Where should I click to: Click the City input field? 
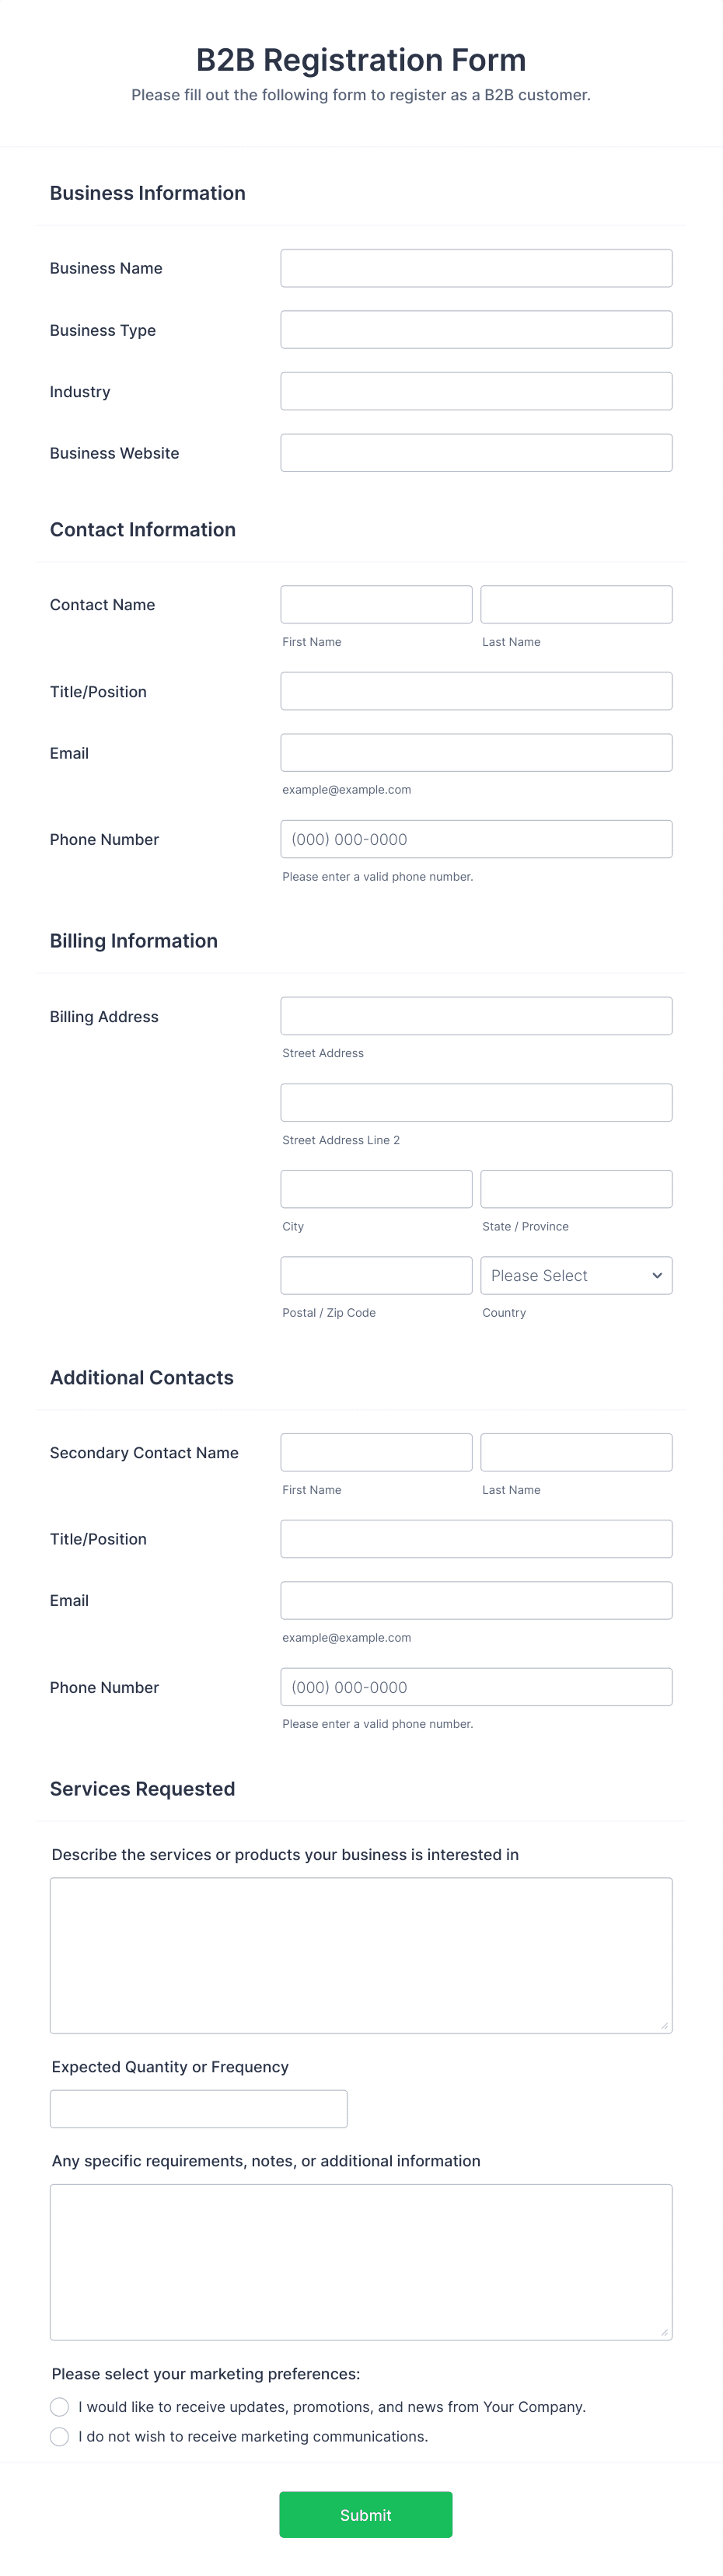pos(376,1188)
